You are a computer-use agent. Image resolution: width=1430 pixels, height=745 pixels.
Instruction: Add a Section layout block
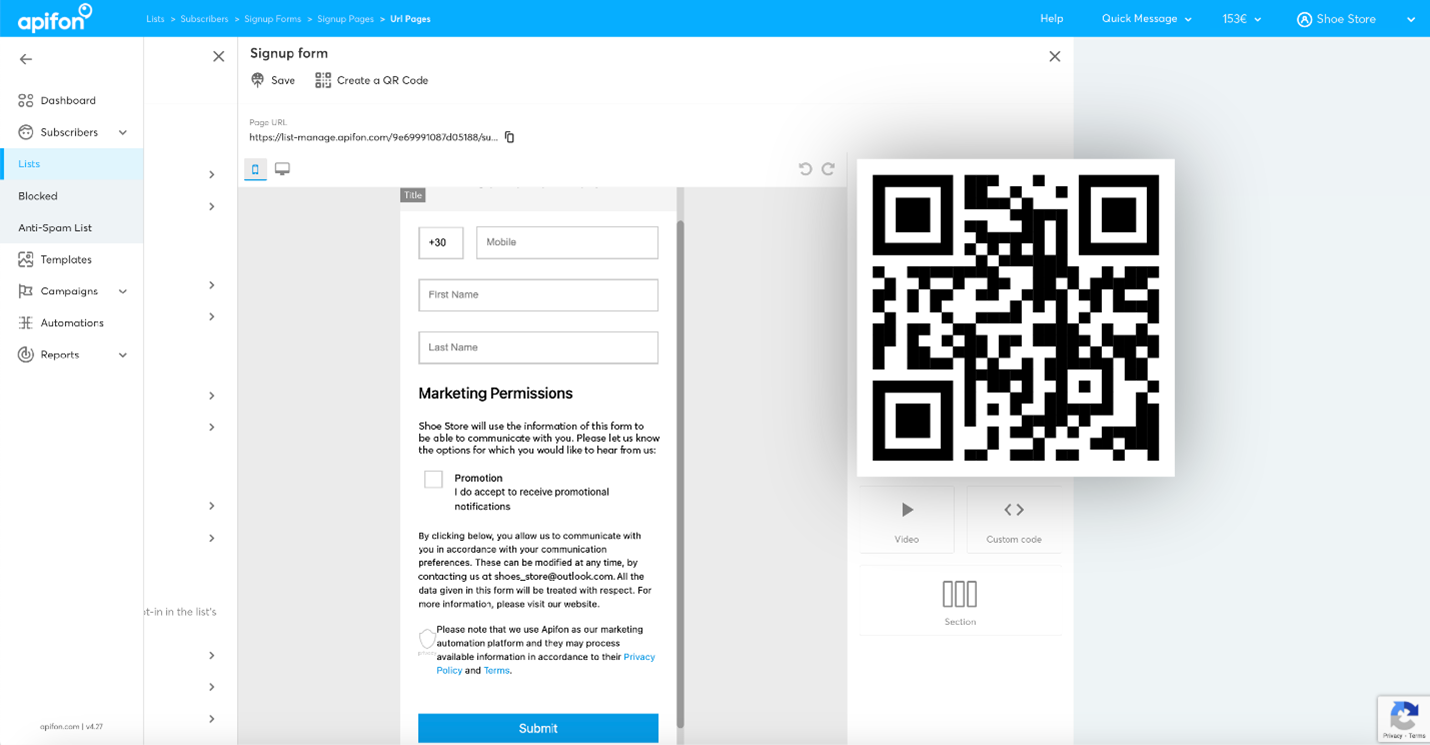(x=960, y=601)
